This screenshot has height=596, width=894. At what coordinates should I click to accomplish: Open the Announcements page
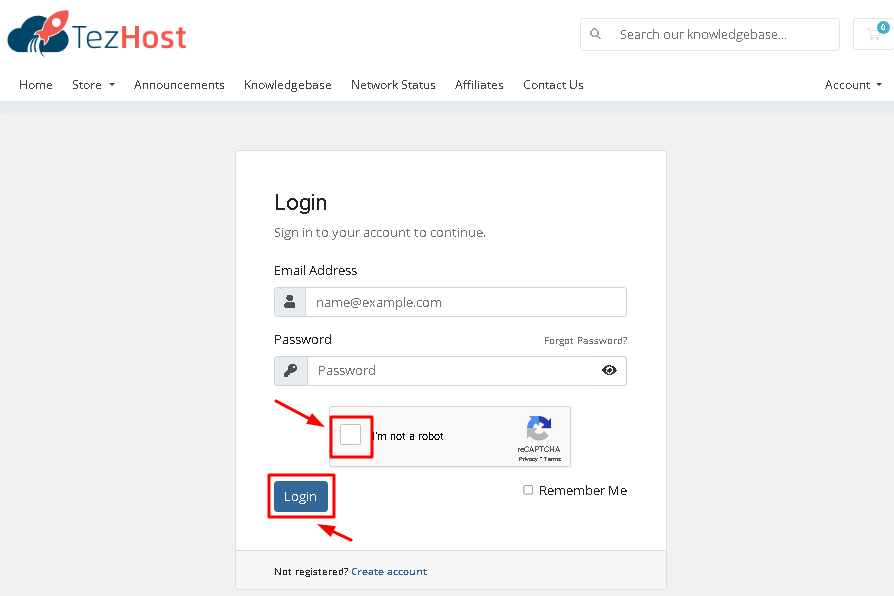179,85
